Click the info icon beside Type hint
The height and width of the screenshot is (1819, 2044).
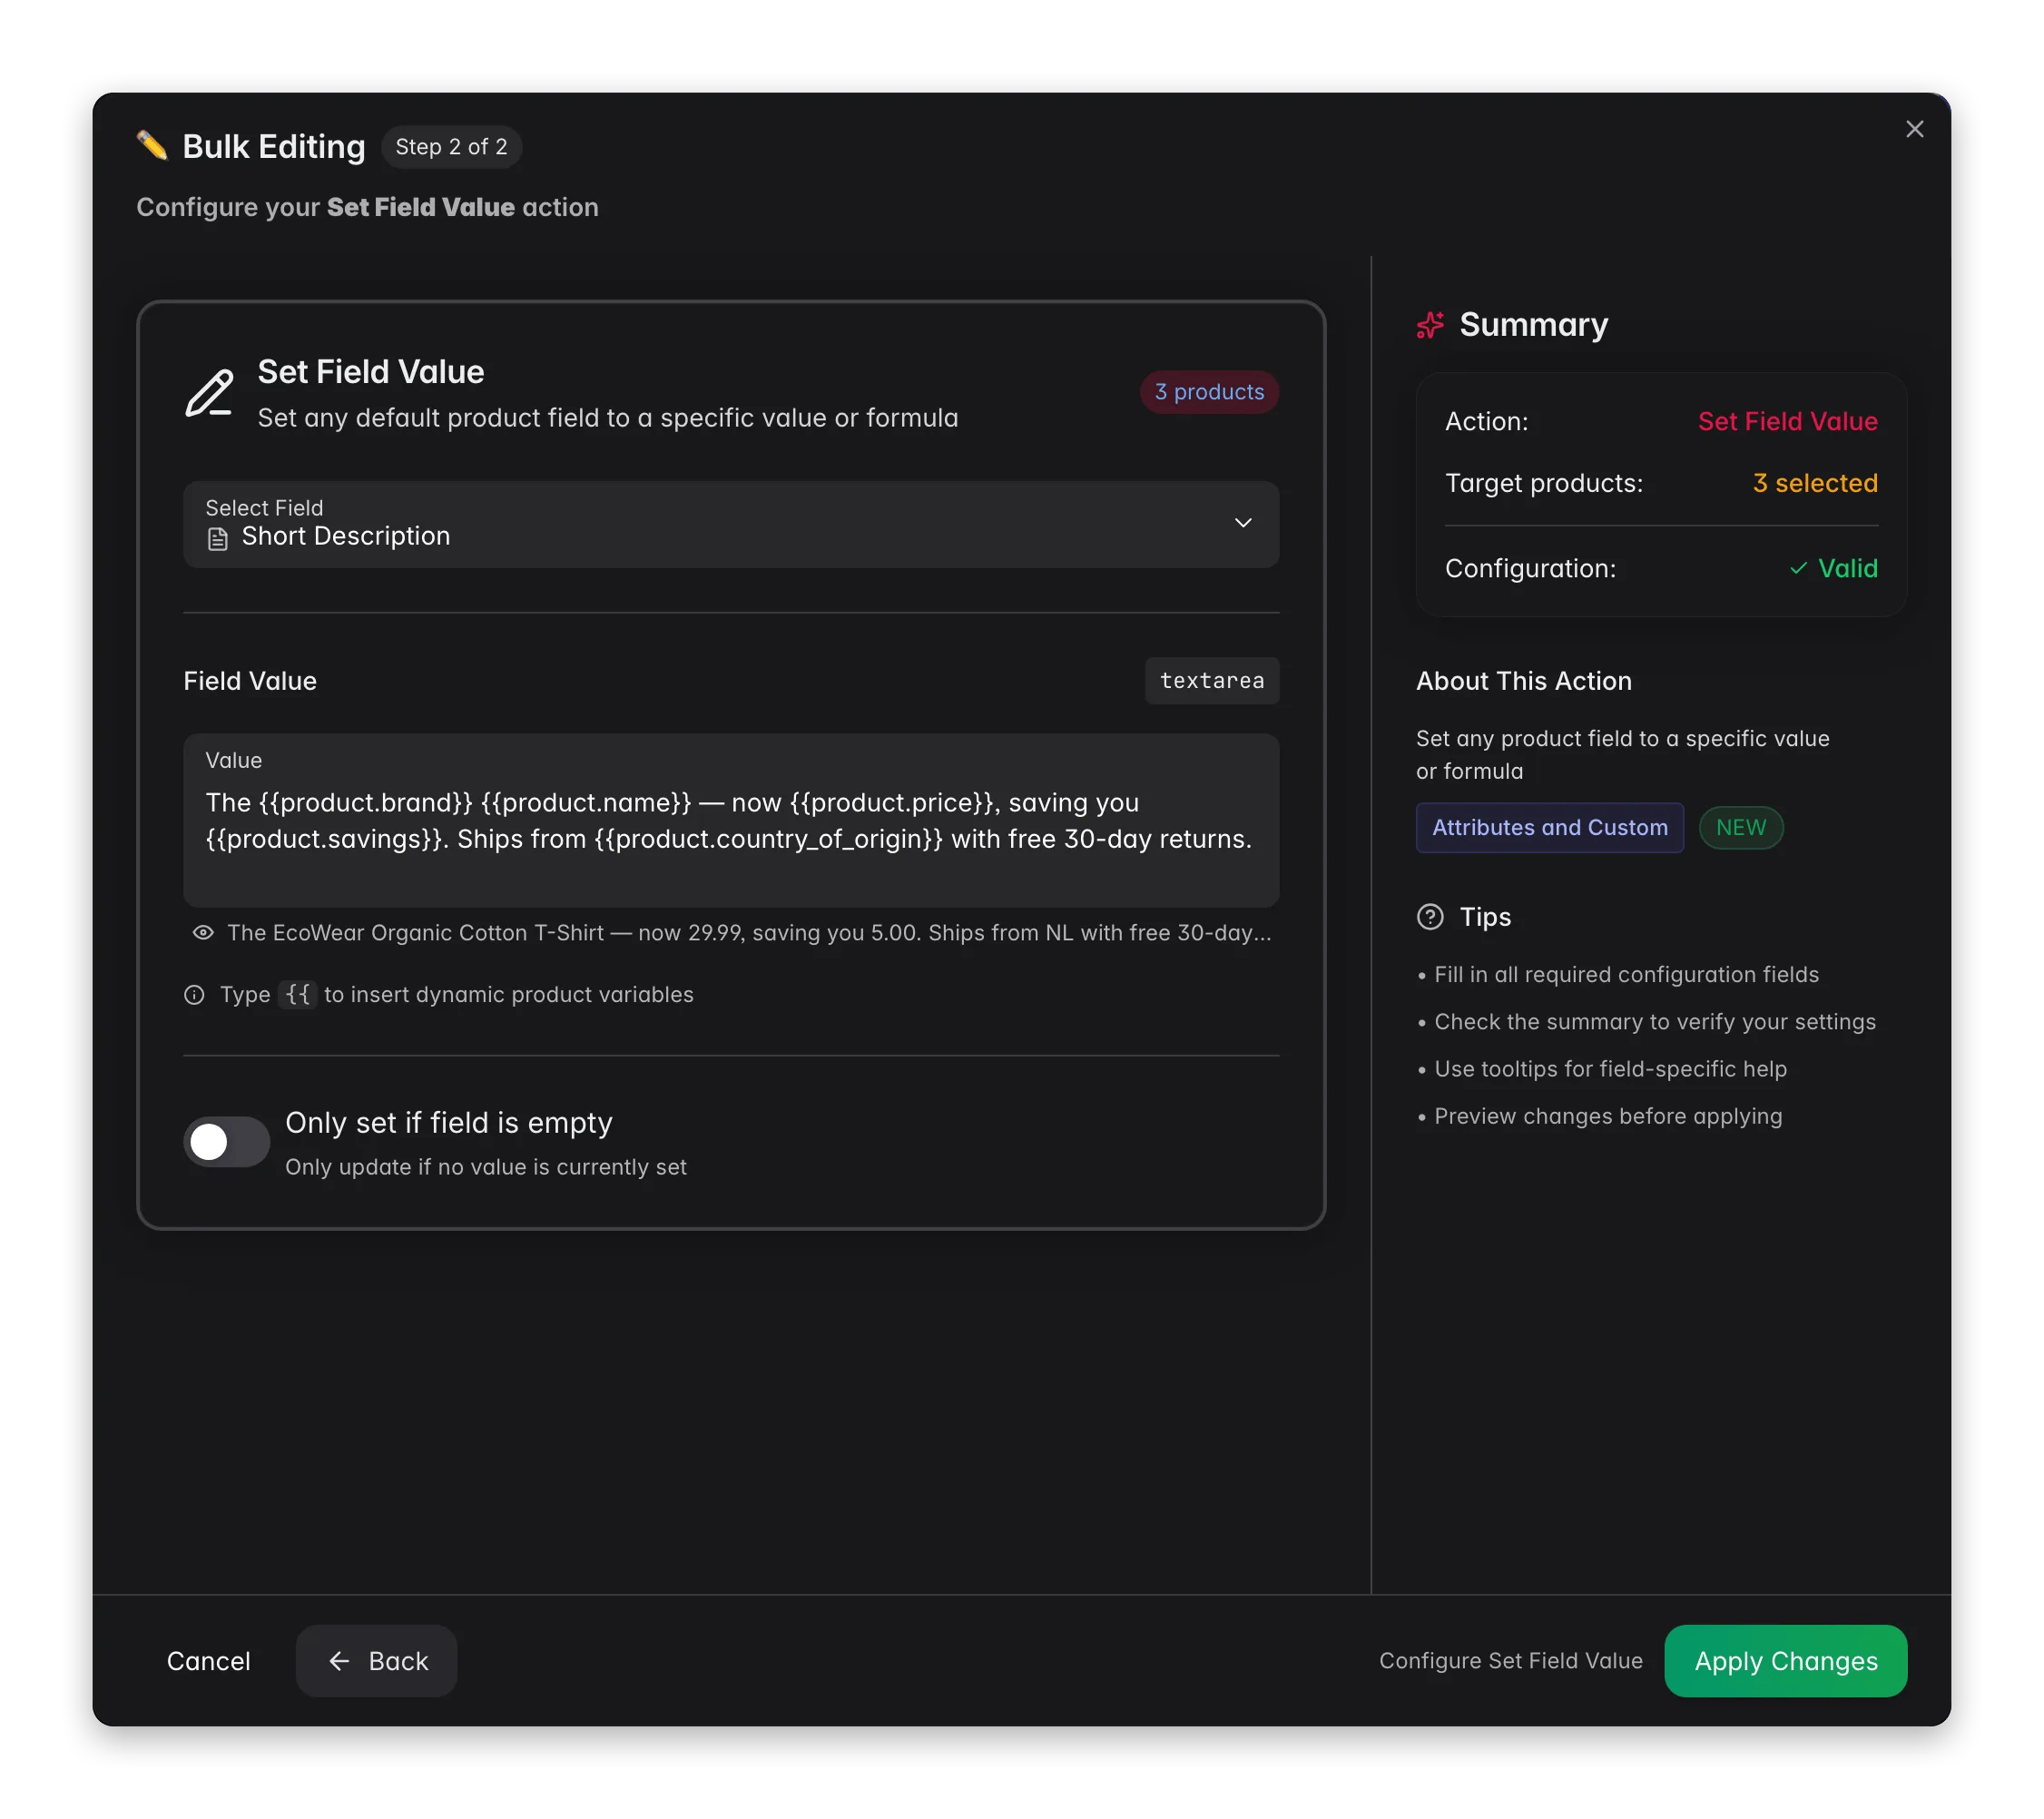click(x=194, y=994)
